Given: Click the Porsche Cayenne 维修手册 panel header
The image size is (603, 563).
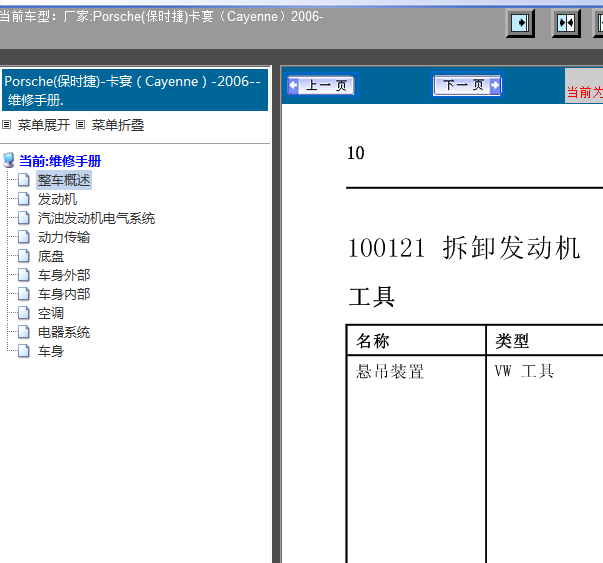Looking at the screenshot, I should click(135, 90).
